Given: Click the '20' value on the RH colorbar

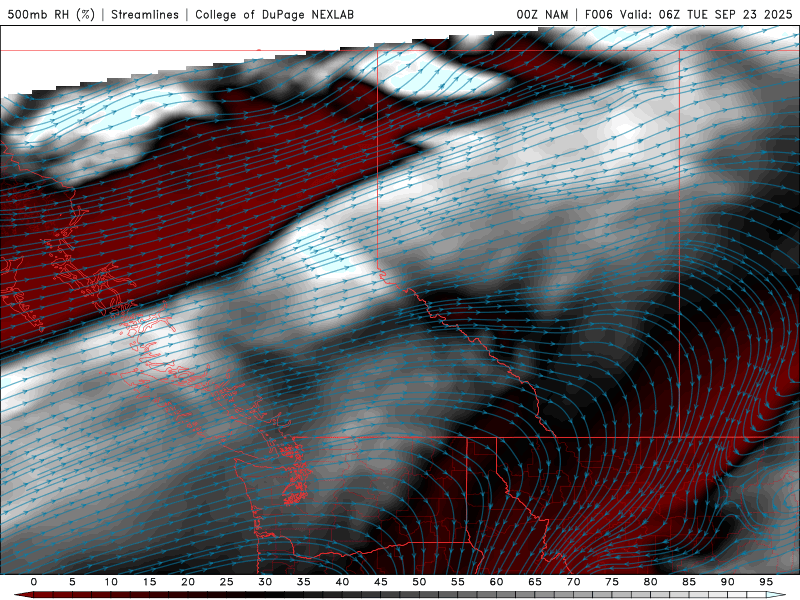Looking at the screenshot, I should 188,582.
